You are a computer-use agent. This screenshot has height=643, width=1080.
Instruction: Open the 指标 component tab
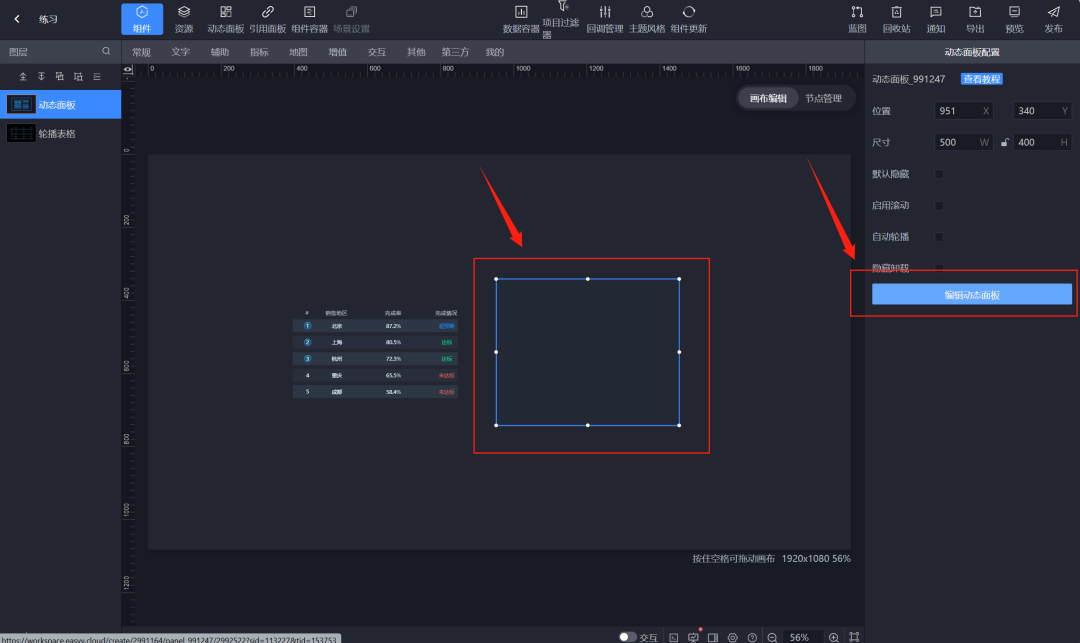[x=259, y=52]
